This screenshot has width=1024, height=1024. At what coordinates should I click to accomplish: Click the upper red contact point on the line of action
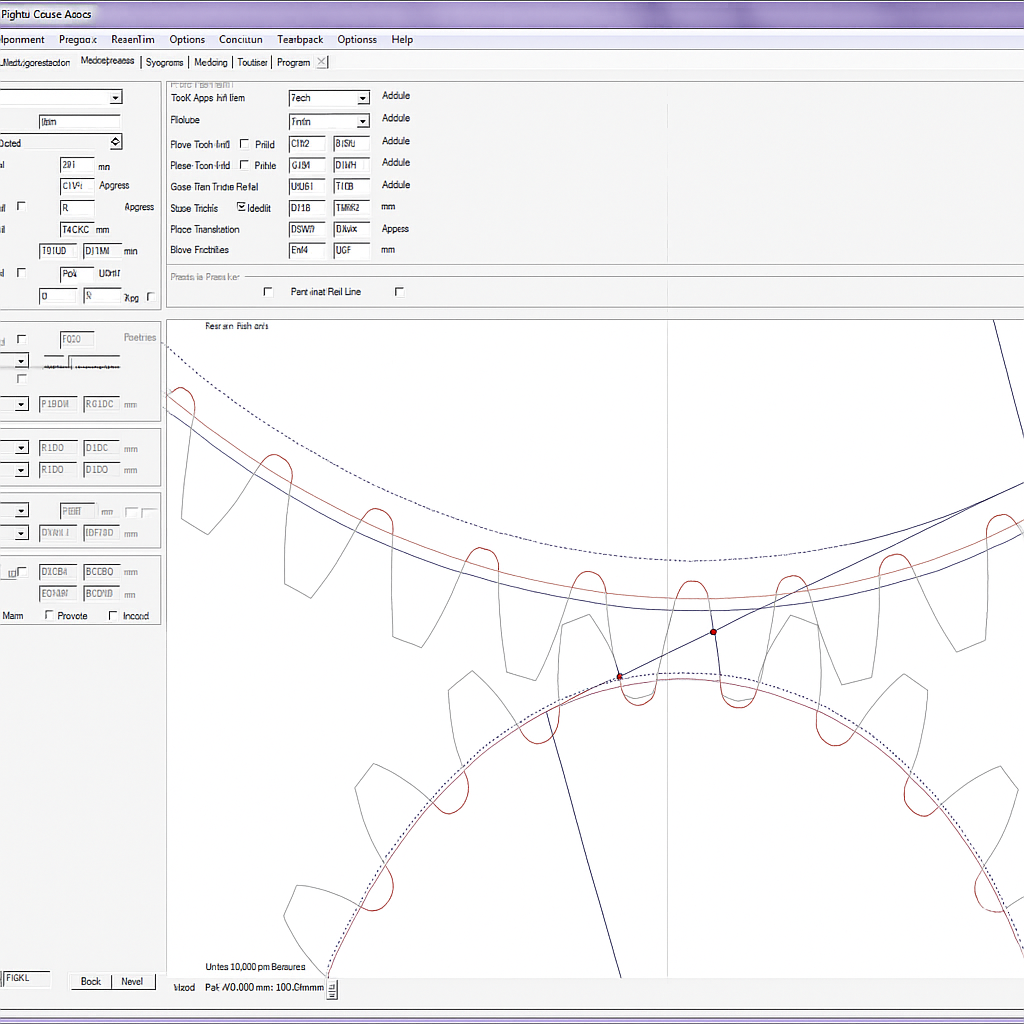coord(713,632)
